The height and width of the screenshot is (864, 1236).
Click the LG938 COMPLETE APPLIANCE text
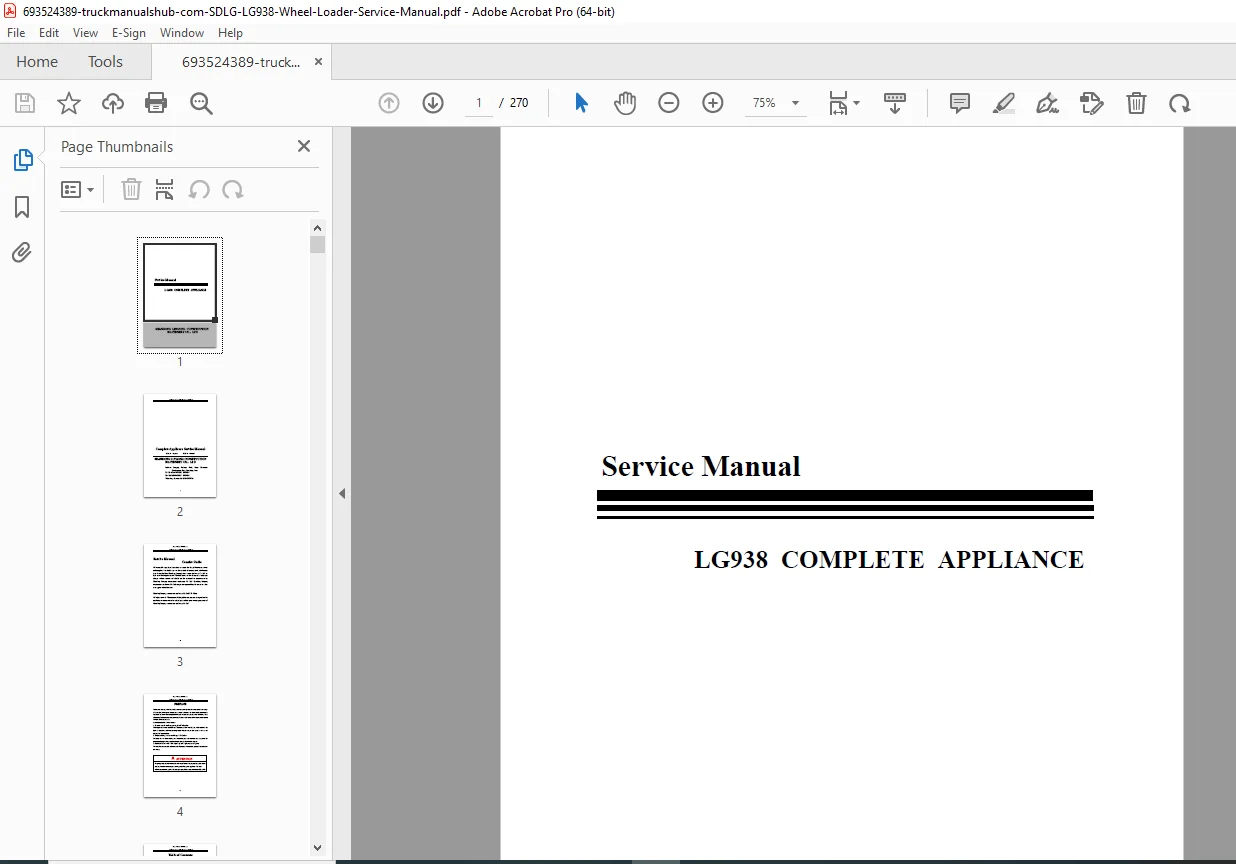pyautogui.click(x=889, y=560)
